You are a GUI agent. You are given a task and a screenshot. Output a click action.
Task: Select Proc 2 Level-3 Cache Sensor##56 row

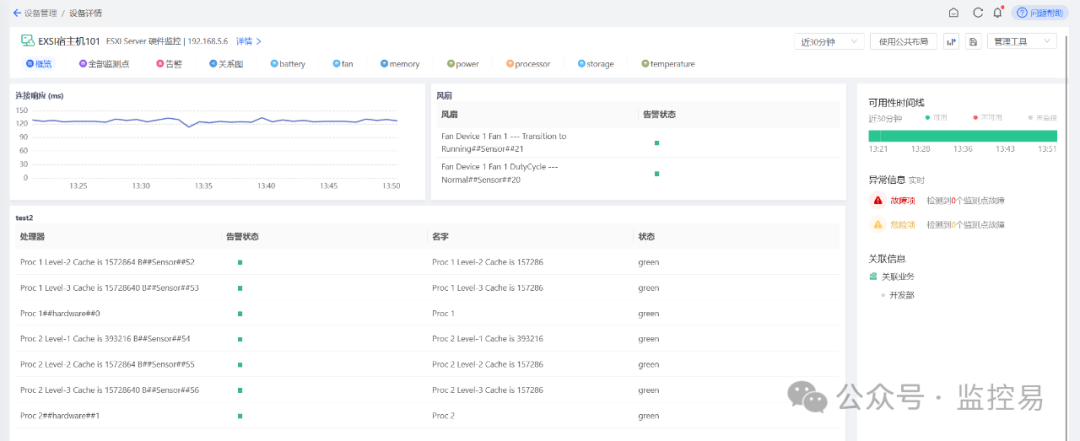tap(427, 389)
